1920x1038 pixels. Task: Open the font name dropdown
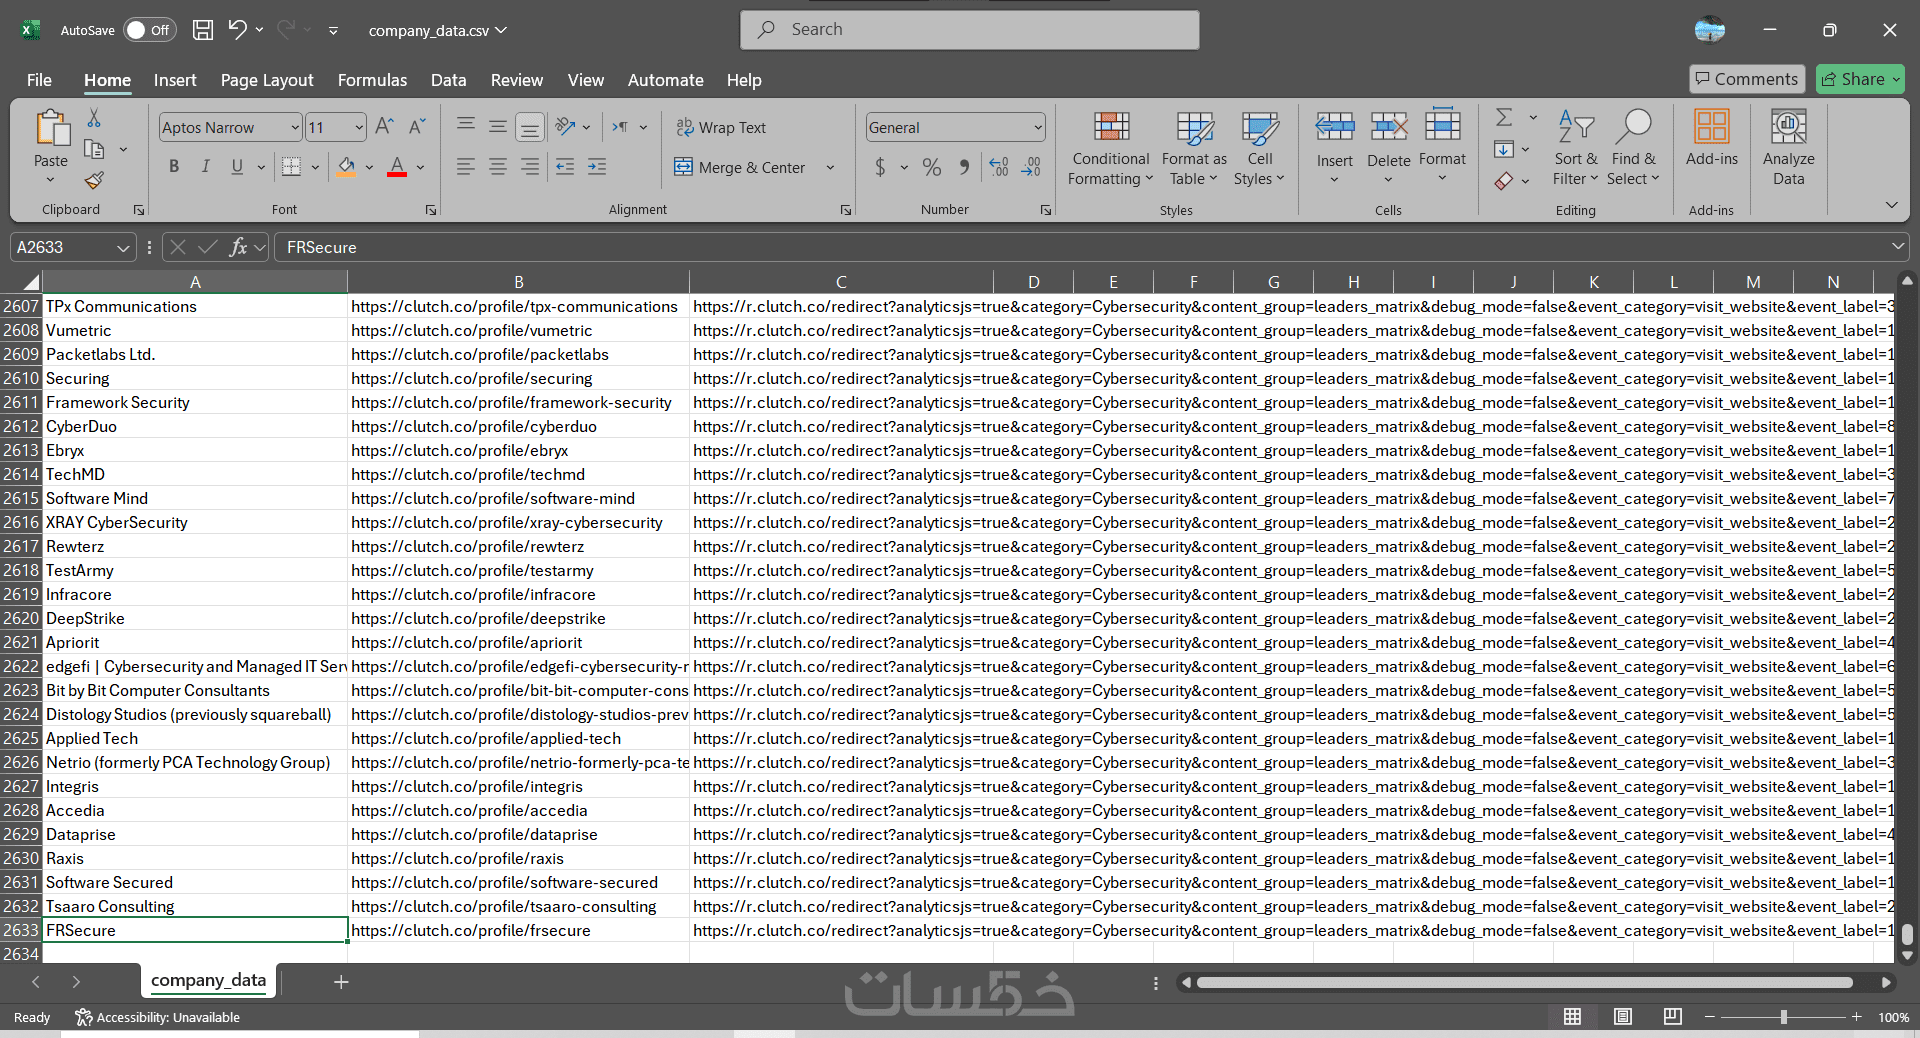pos(295,127)
